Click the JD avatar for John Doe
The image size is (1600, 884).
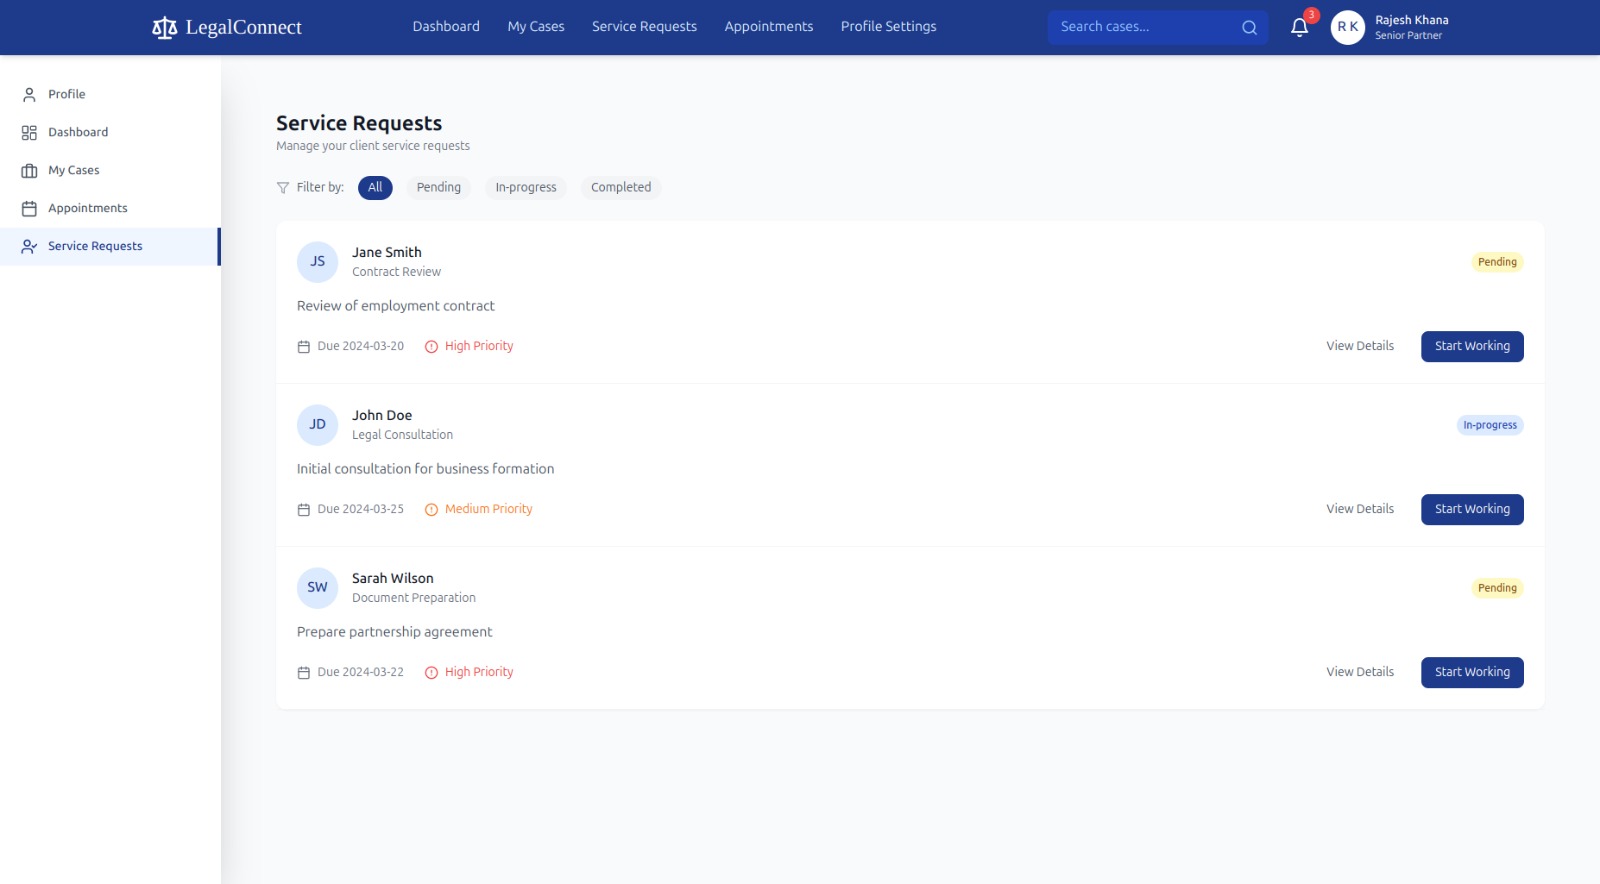[x=317, y=425]
